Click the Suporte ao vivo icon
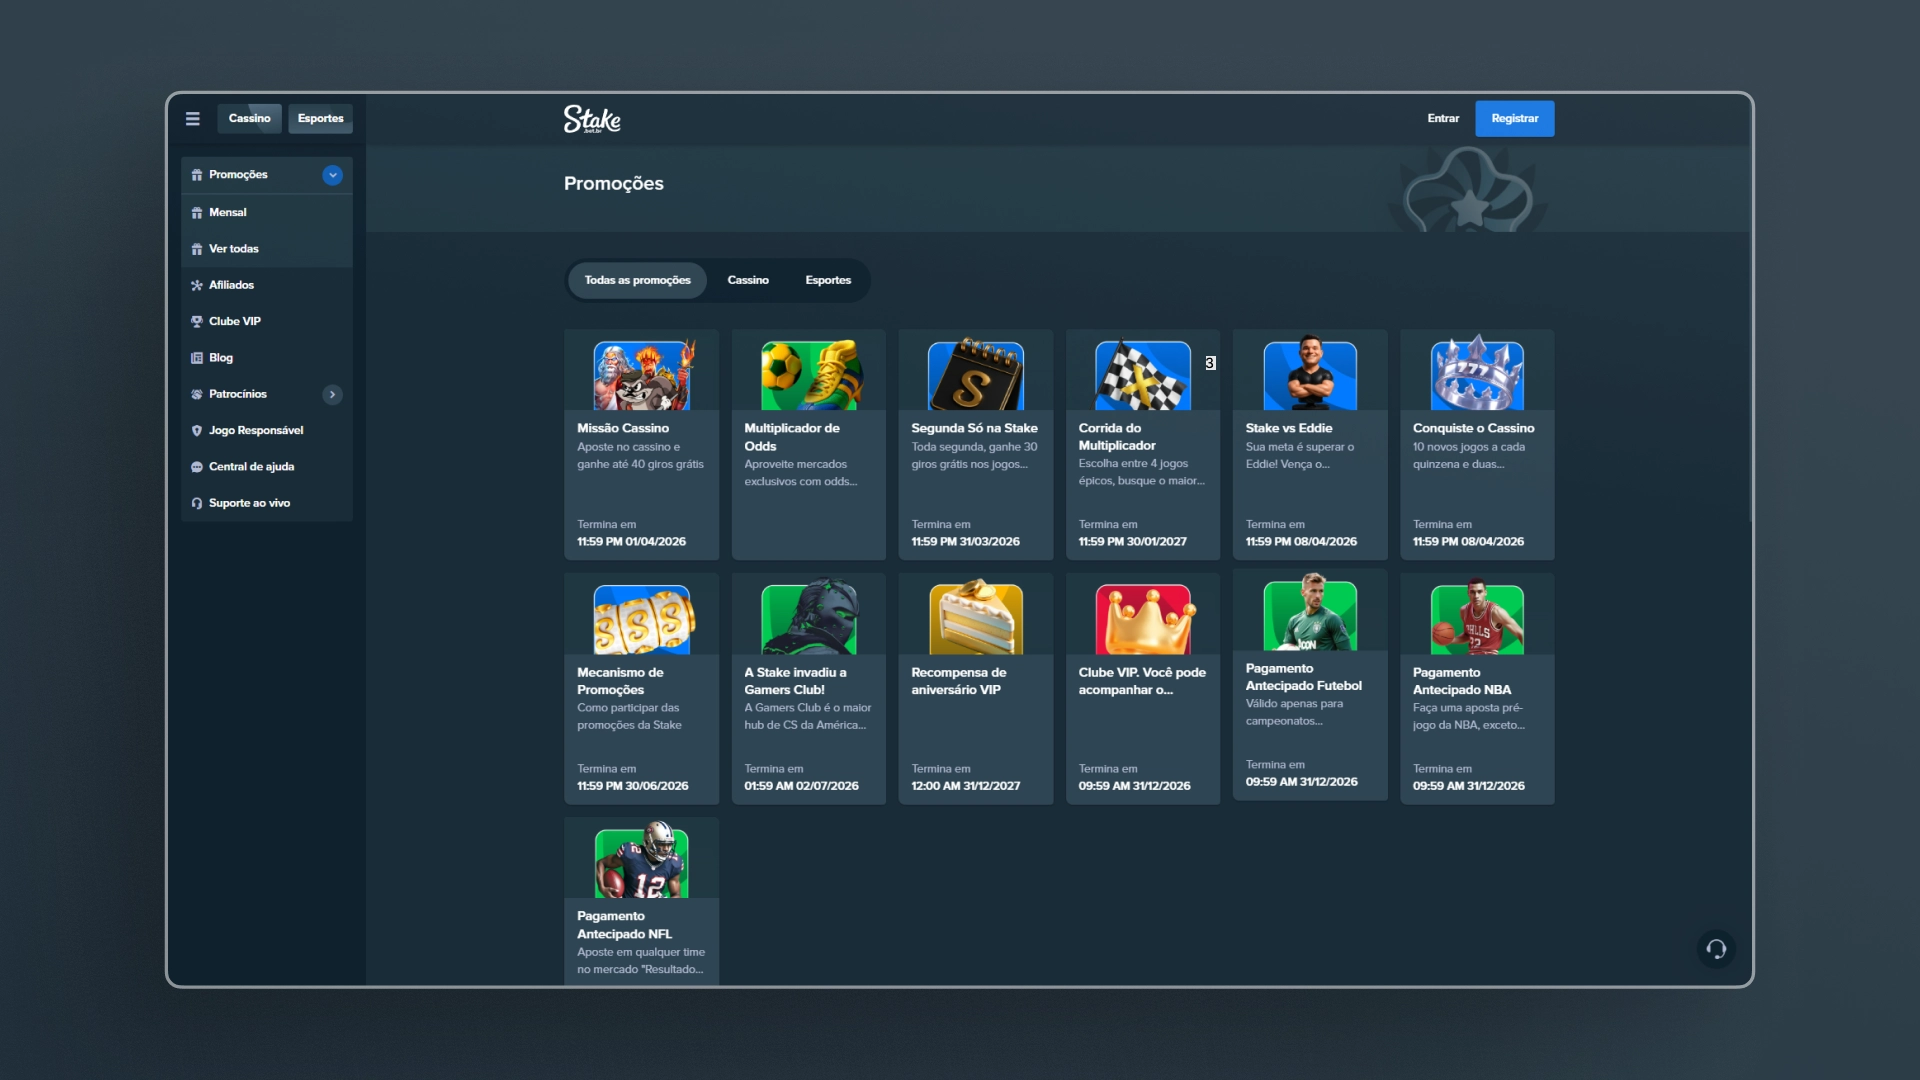Image resolution: width=1920 pixels, height=1080 pixels. pos(197,503)
